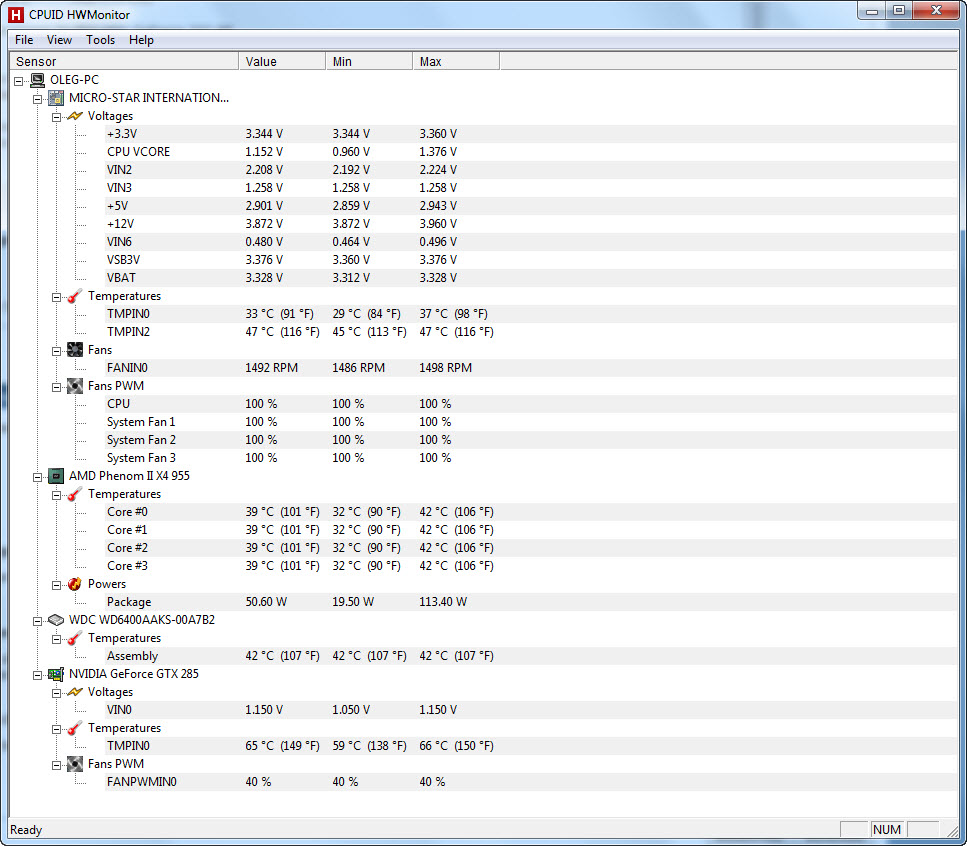Image resolution: width=967 pixels, height=846 pixels.
Task: Click the Powers flame icon
Action: click(x=75, y=584)
